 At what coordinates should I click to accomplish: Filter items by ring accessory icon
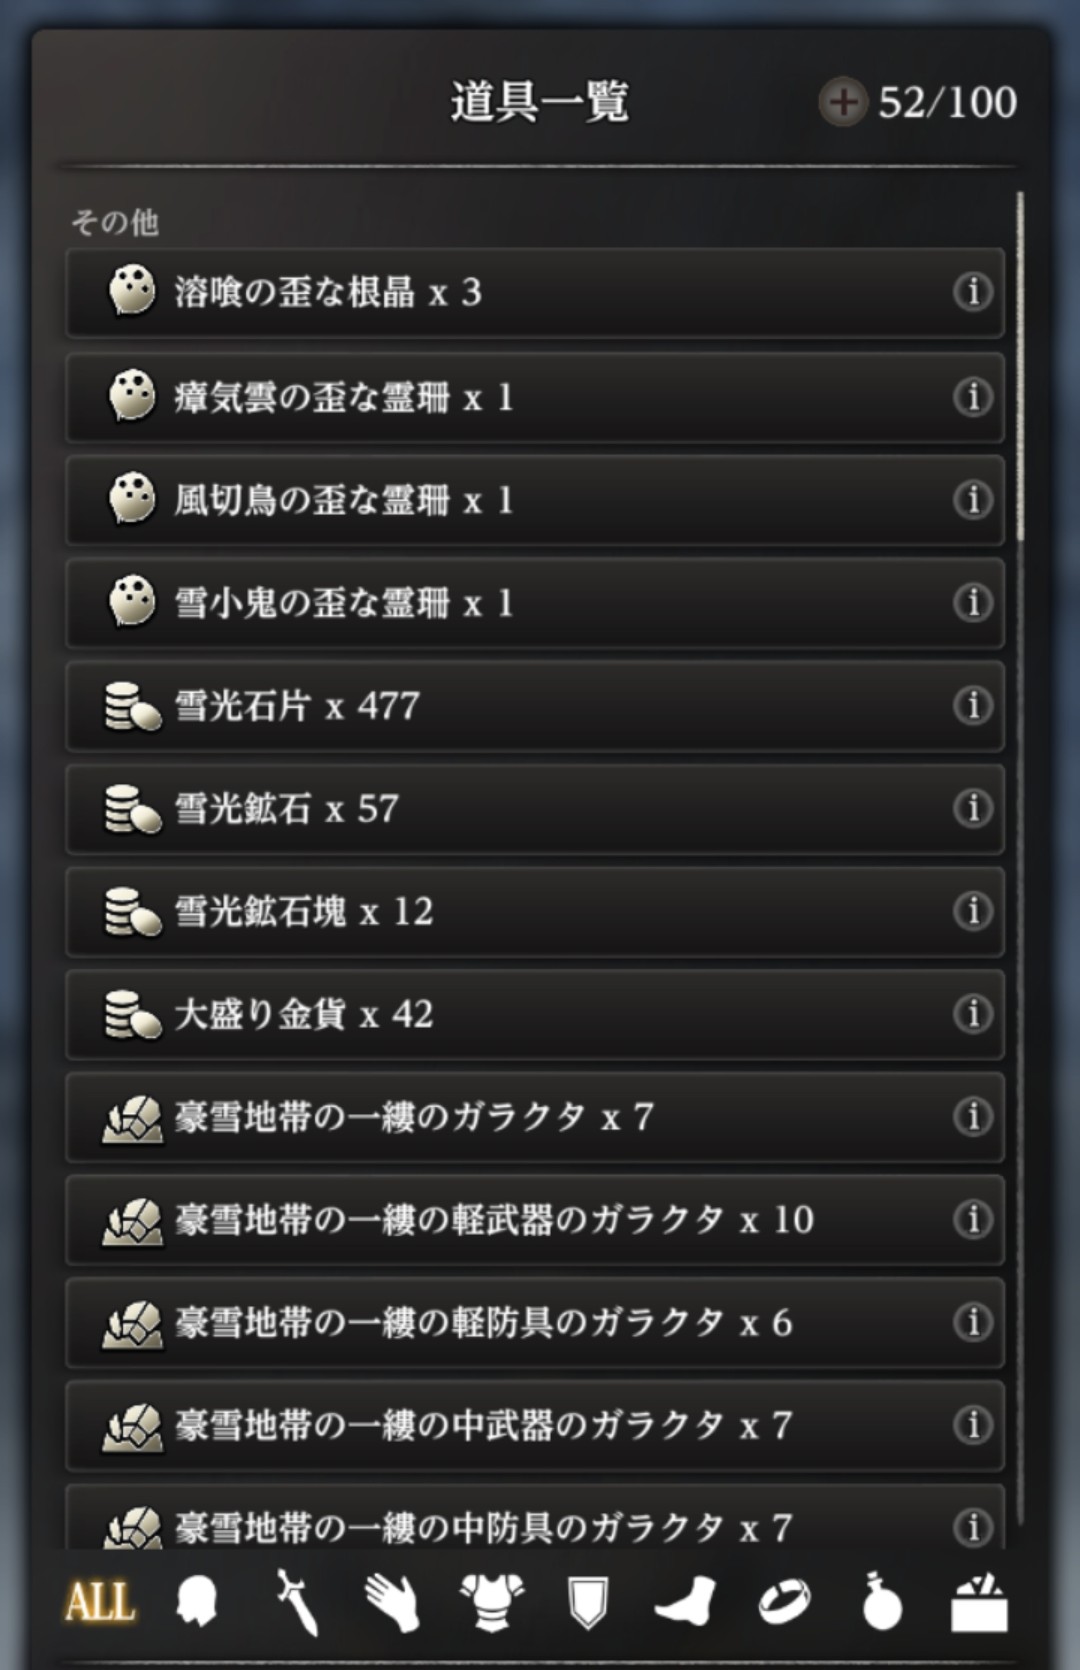click(785, 1602)
